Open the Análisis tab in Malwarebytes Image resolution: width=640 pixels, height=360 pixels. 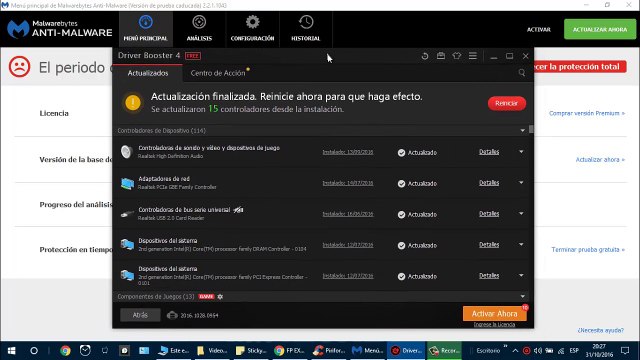[x=199, y=29]
